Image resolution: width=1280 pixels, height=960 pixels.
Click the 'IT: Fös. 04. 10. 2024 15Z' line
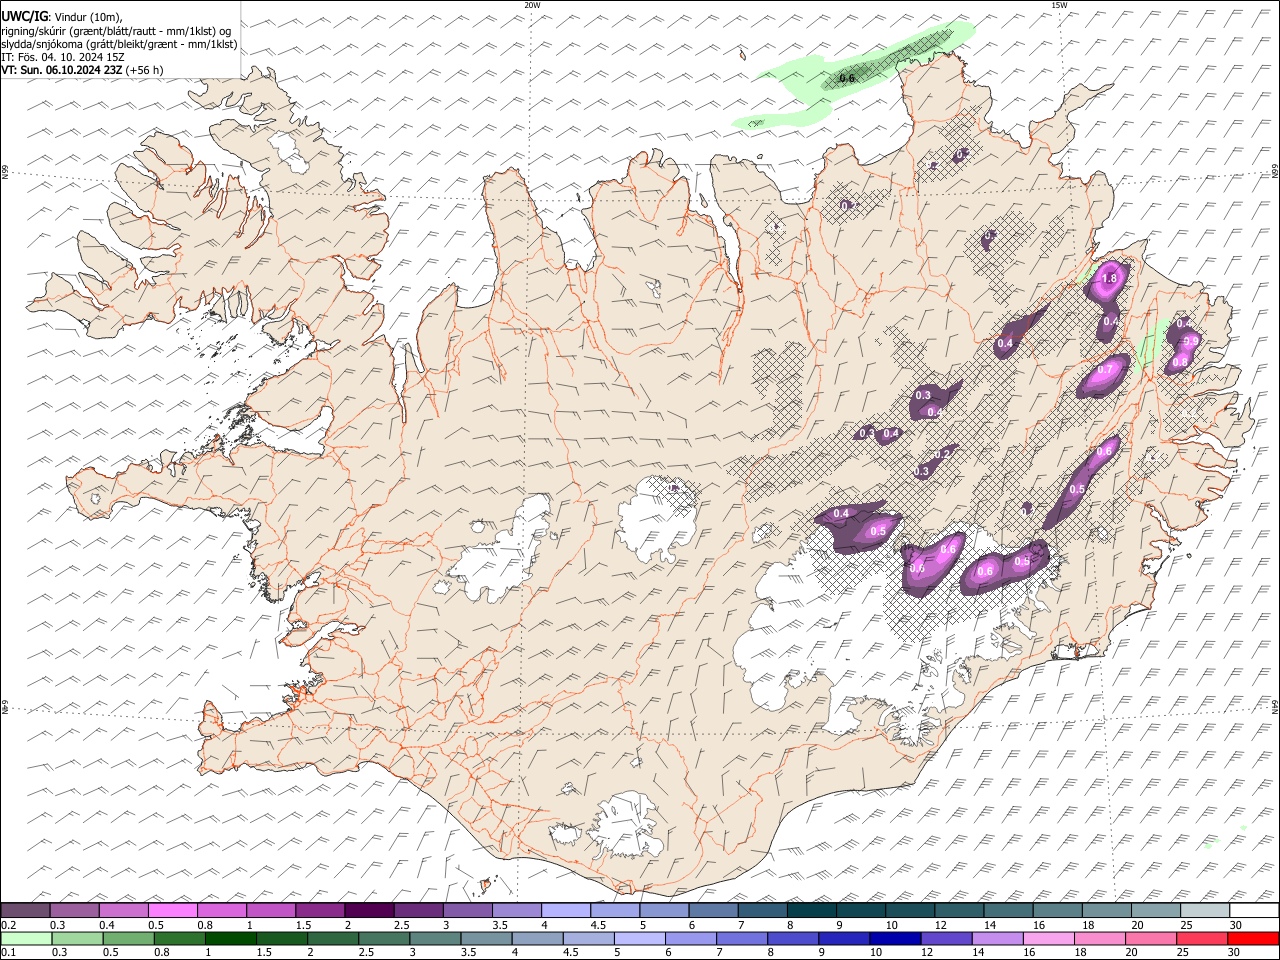click(63, 57)
